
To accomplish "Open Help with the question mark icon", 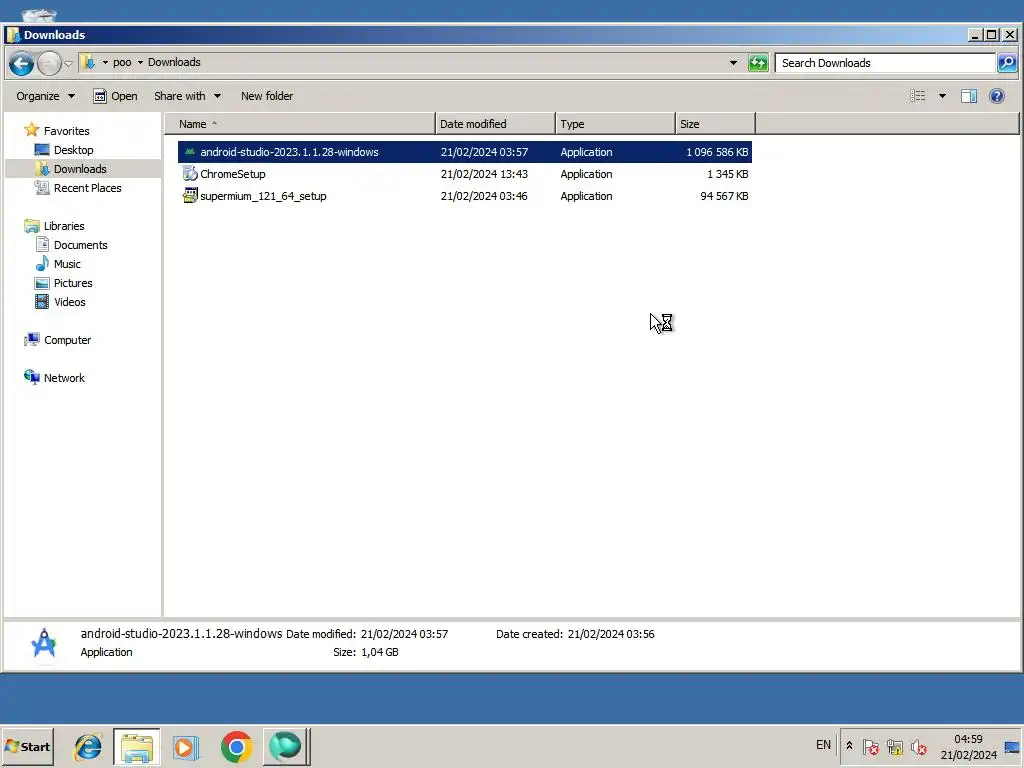I will [x=997, y=96].
